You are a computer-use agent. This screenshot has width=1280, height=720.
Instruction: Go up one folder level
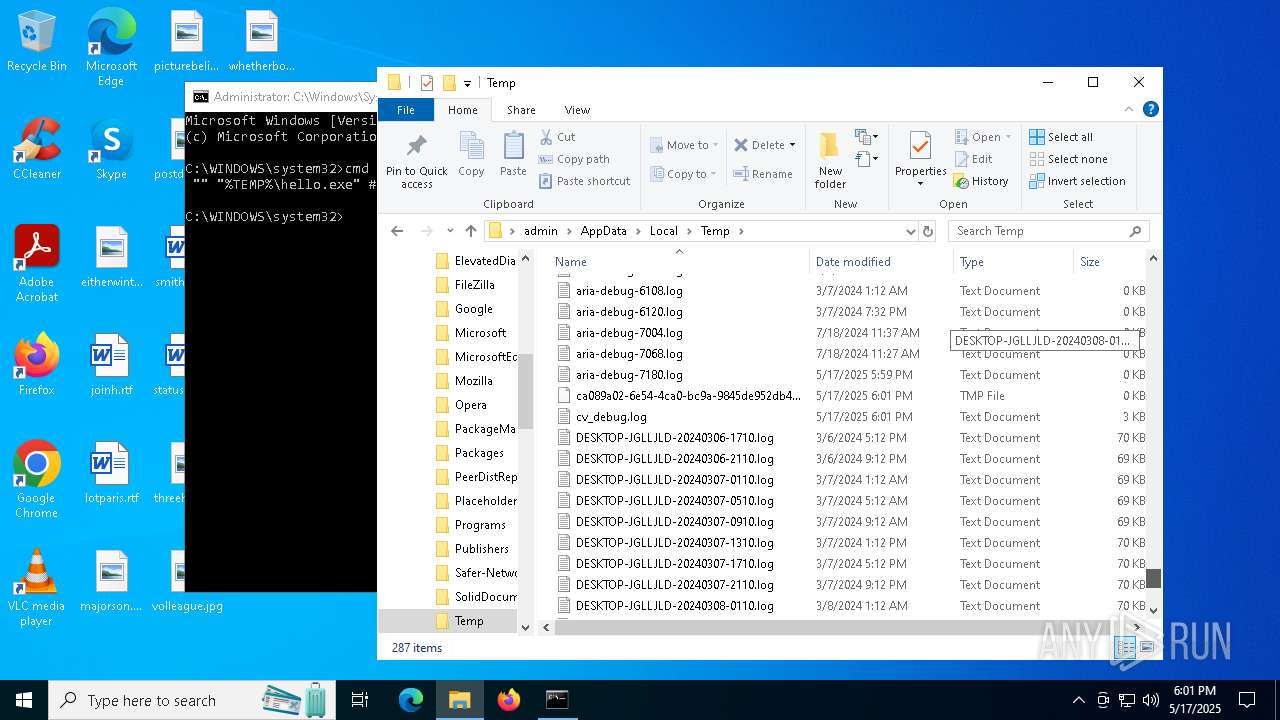471,231
